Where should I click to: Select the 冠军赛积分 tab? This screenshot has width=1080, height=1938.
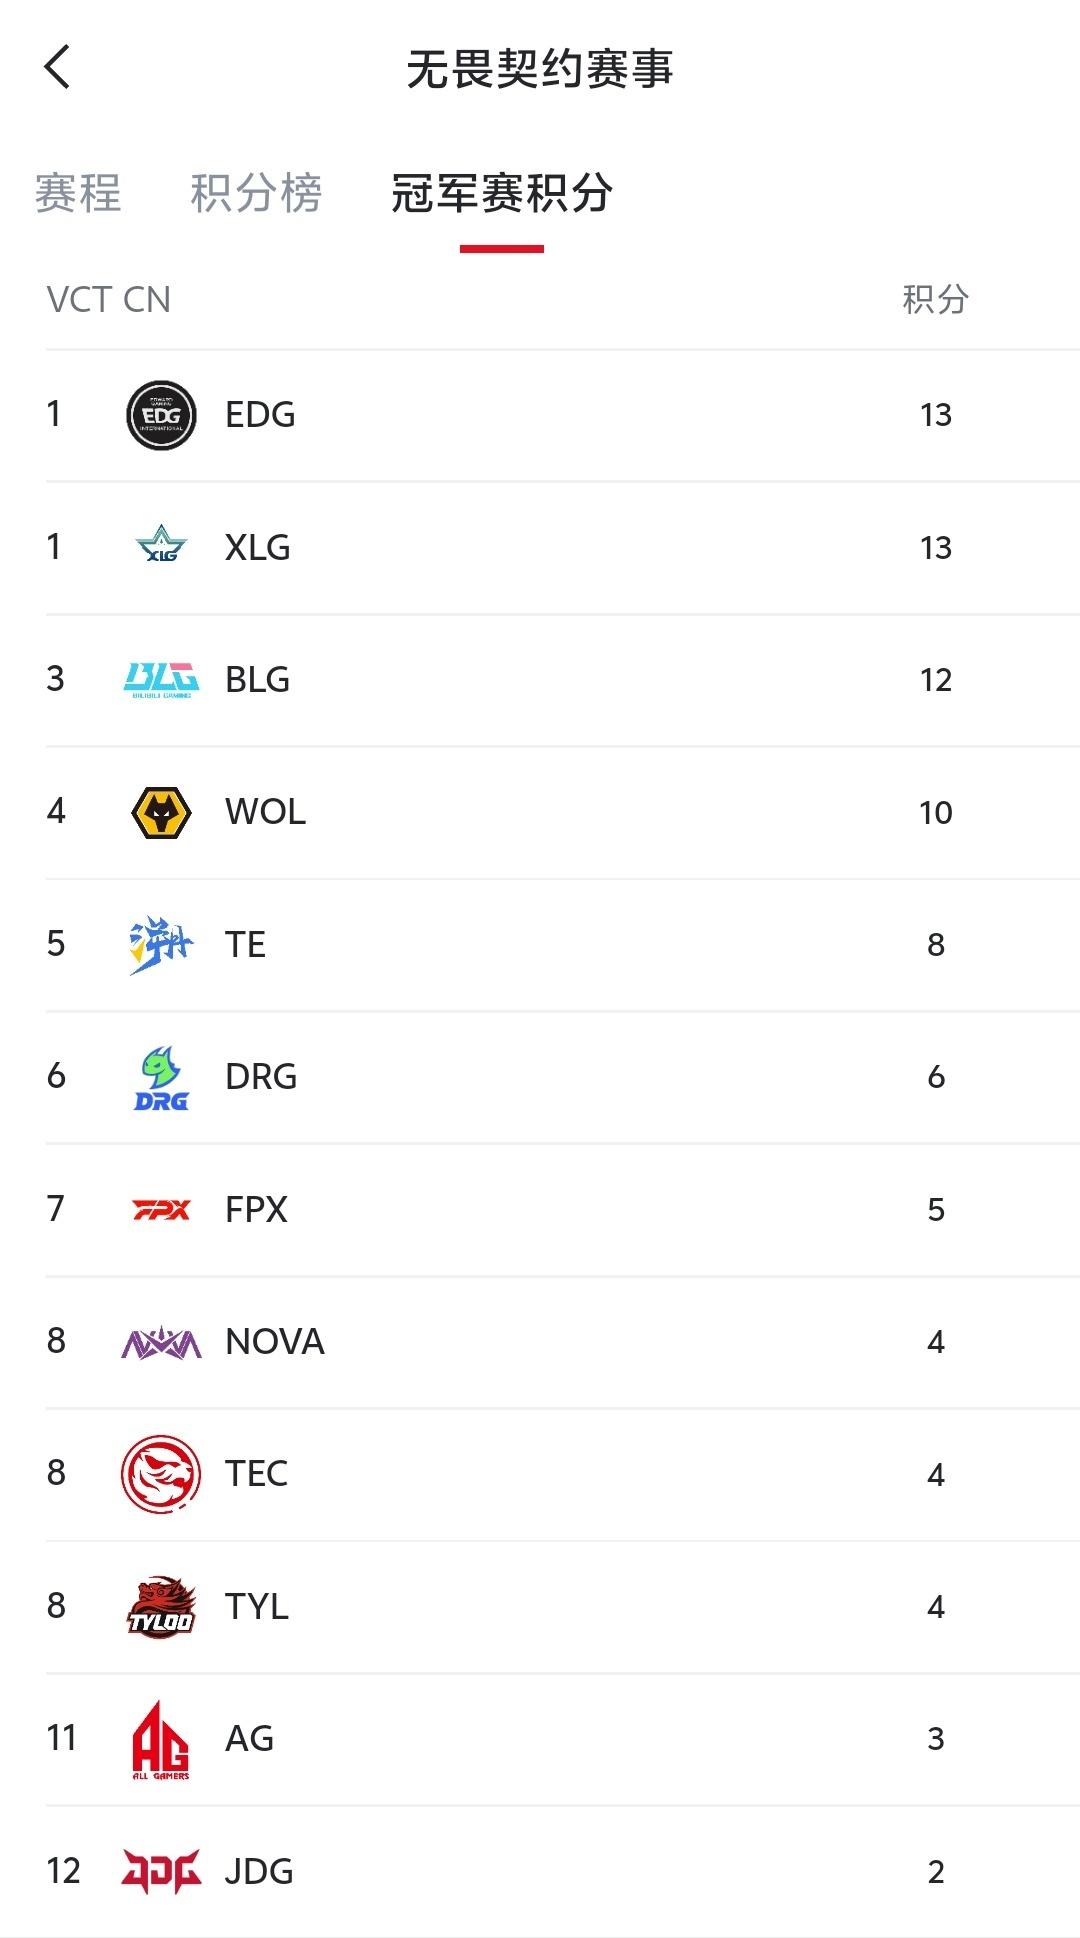click(x=501, y=193)
